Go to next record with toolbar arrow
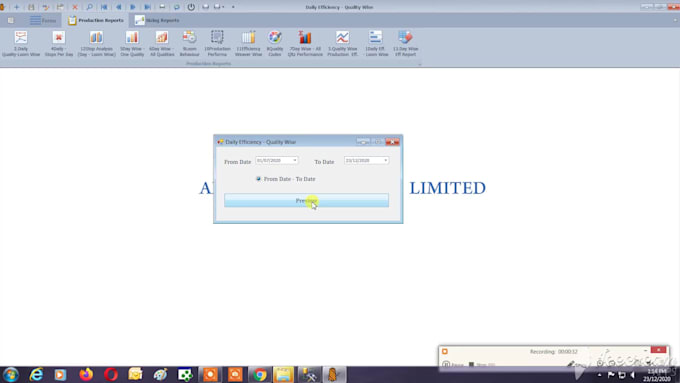This screenshot has width=680, height=383. tap(133, 7)
